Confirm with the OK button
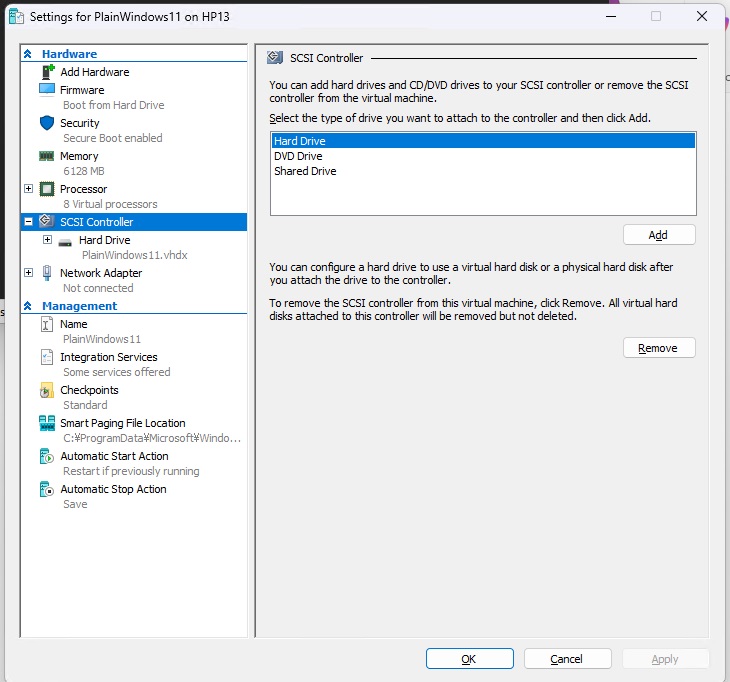The width and height of the screenshot is (730, 682). 469,659
